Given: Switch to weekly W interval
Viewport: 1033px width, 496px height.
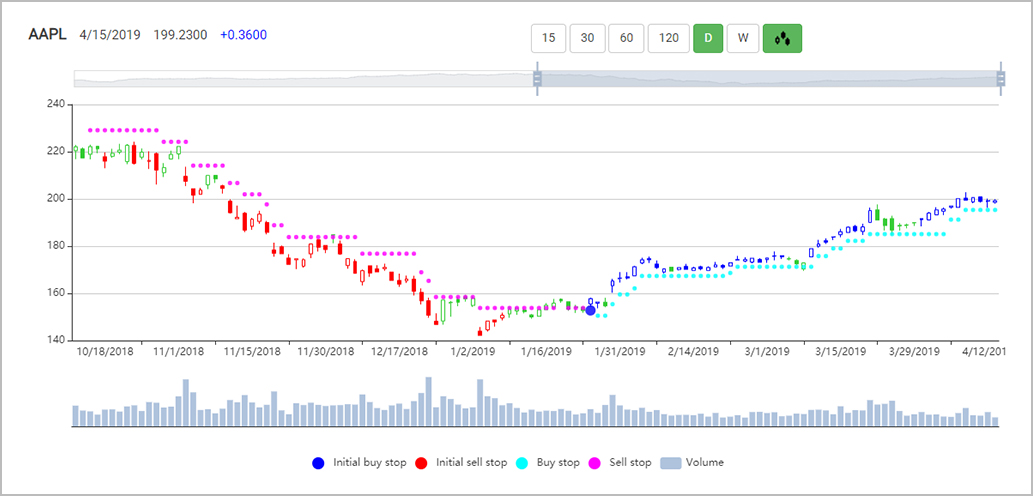Looking at the screenshot, I should tap(742, 39).
